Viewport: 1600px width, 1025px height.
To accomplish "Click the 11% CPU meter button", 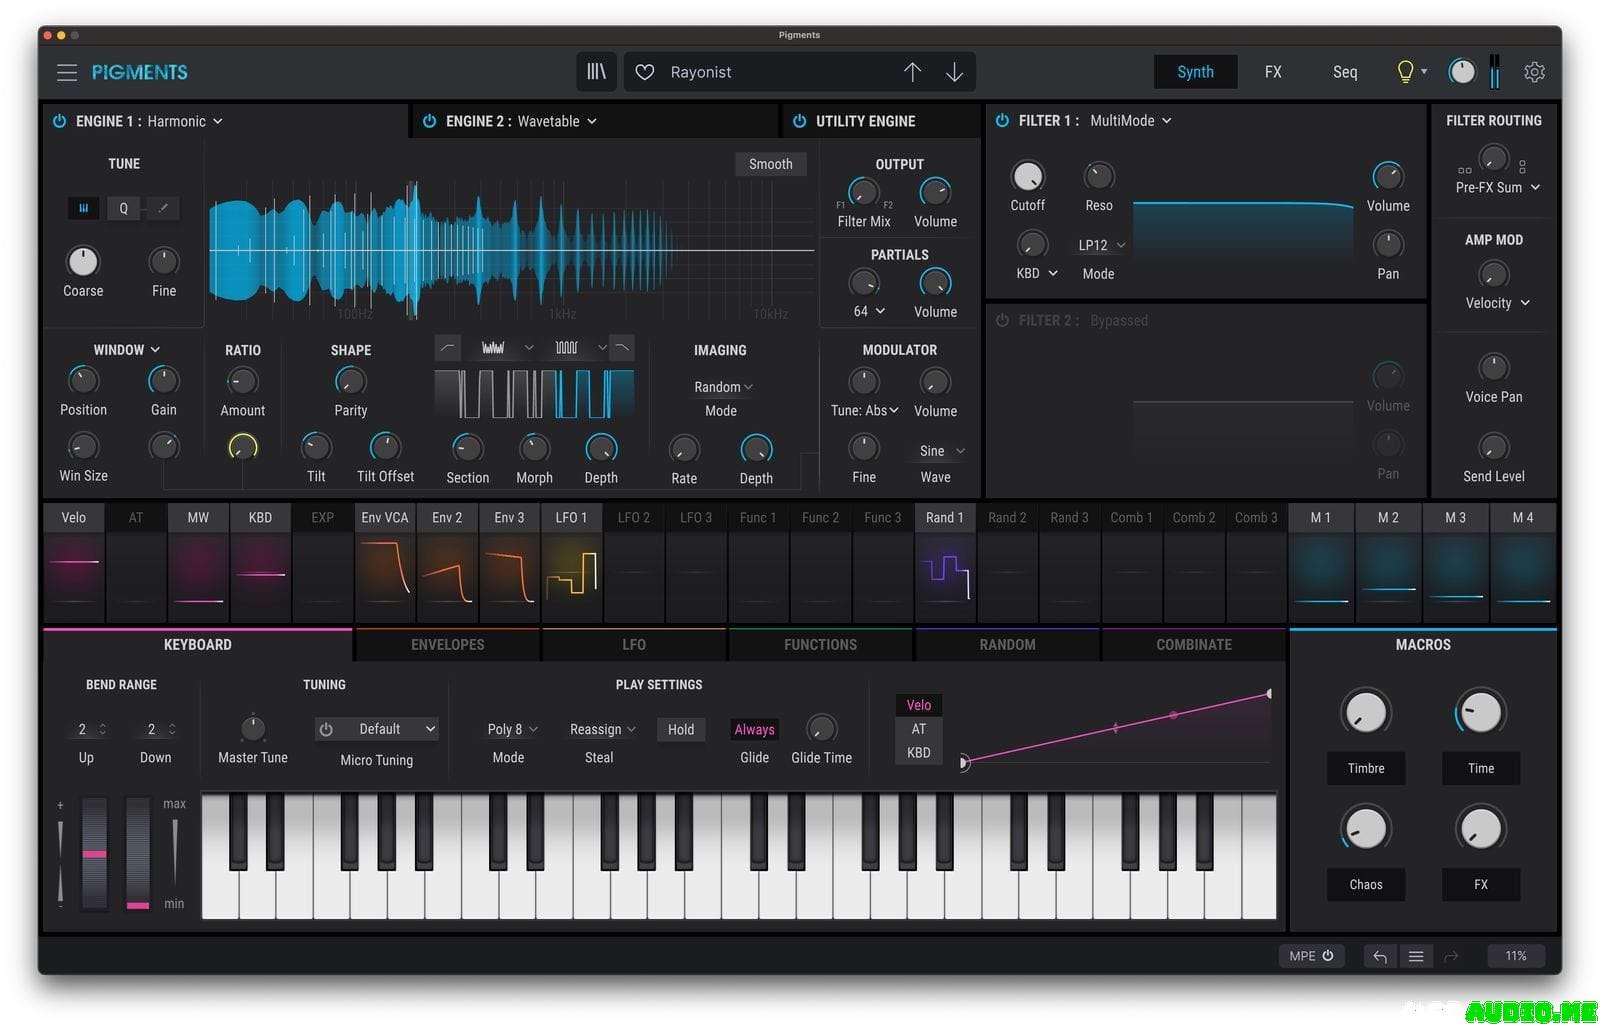I will [x=1515, y=956].
